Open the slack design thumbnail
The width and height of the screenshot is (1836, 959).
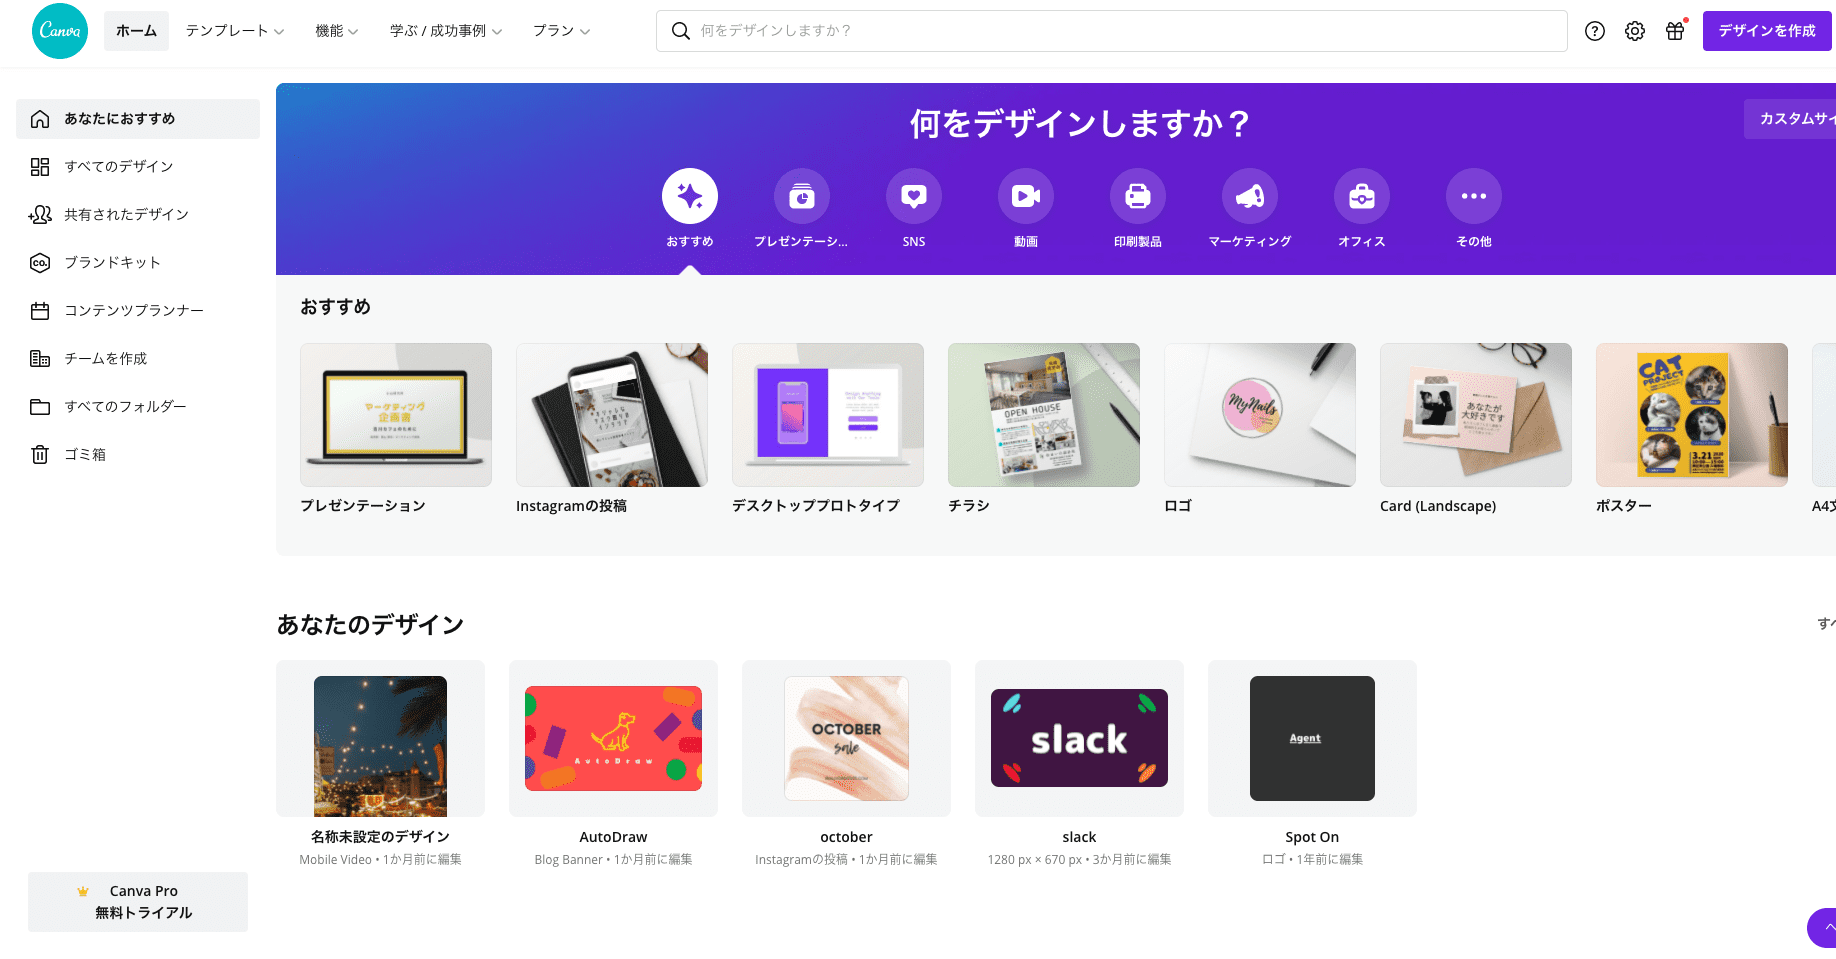[1079, 738]
